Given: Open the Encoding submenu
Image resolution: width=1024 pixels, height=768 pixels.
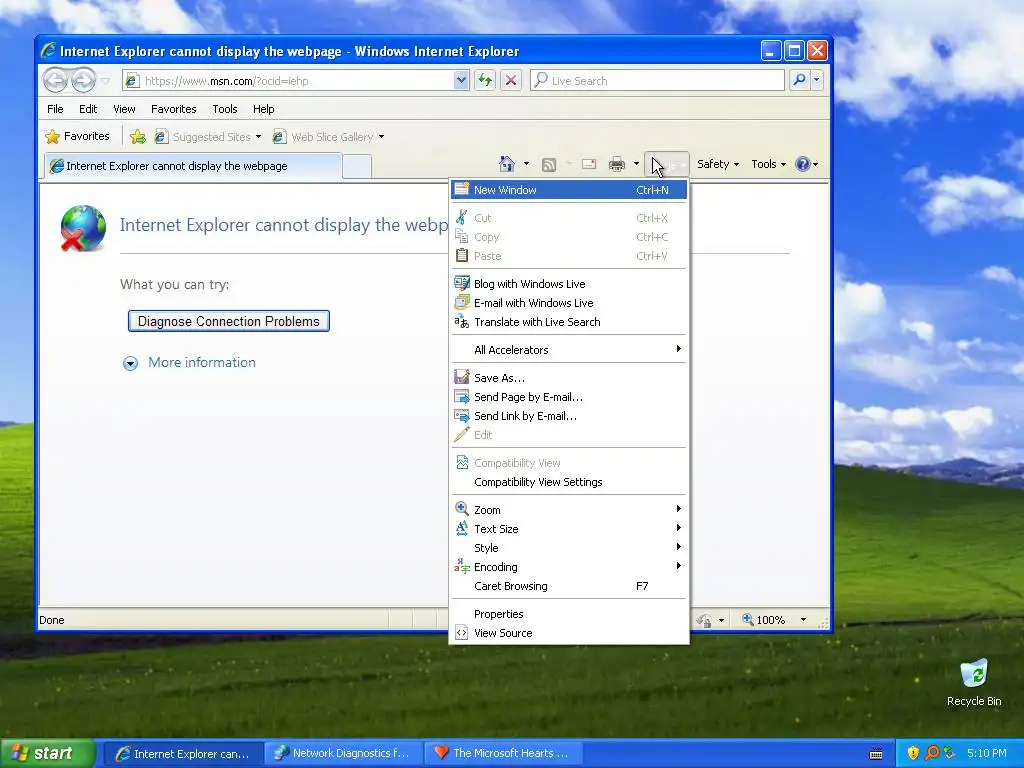Looking at the screenshot, I should click(569, 567).
